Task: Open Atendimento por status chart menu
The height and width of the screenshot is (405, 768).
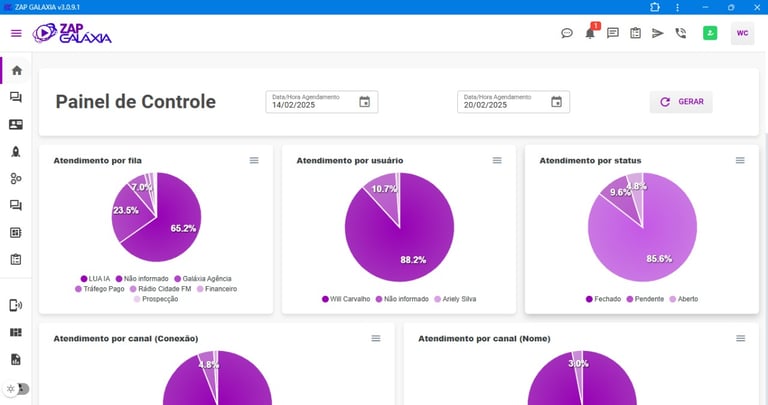Action: pyautogui.click(x=740, y=160)
